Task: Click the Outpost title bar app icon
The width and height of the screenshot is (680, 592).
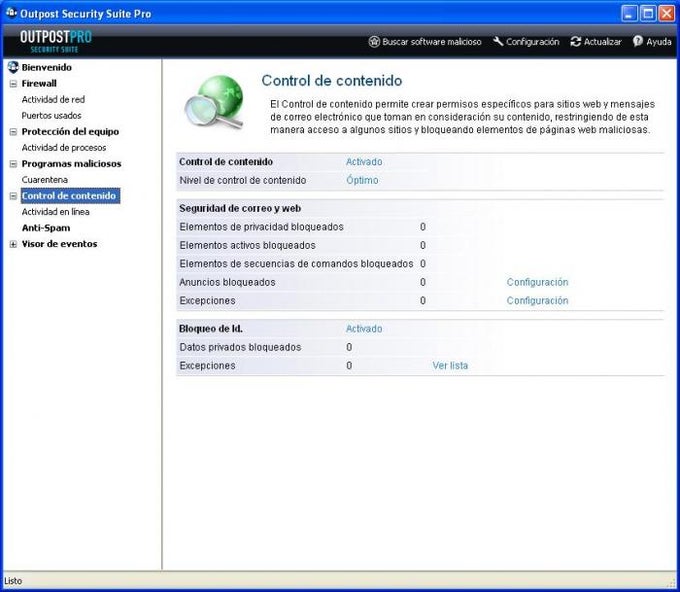Action: click(11, 13)
